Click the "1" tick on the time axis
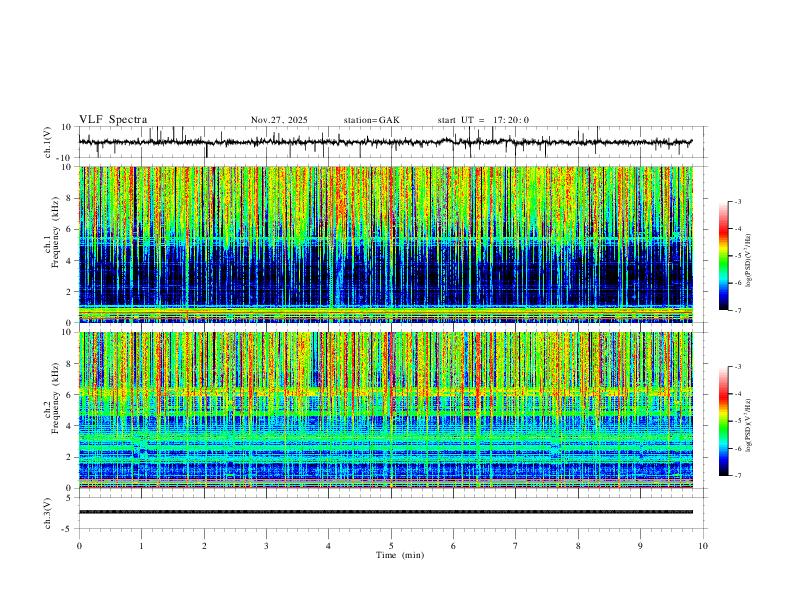The height and width of the screenshot is (612, 792). [141, 546]
